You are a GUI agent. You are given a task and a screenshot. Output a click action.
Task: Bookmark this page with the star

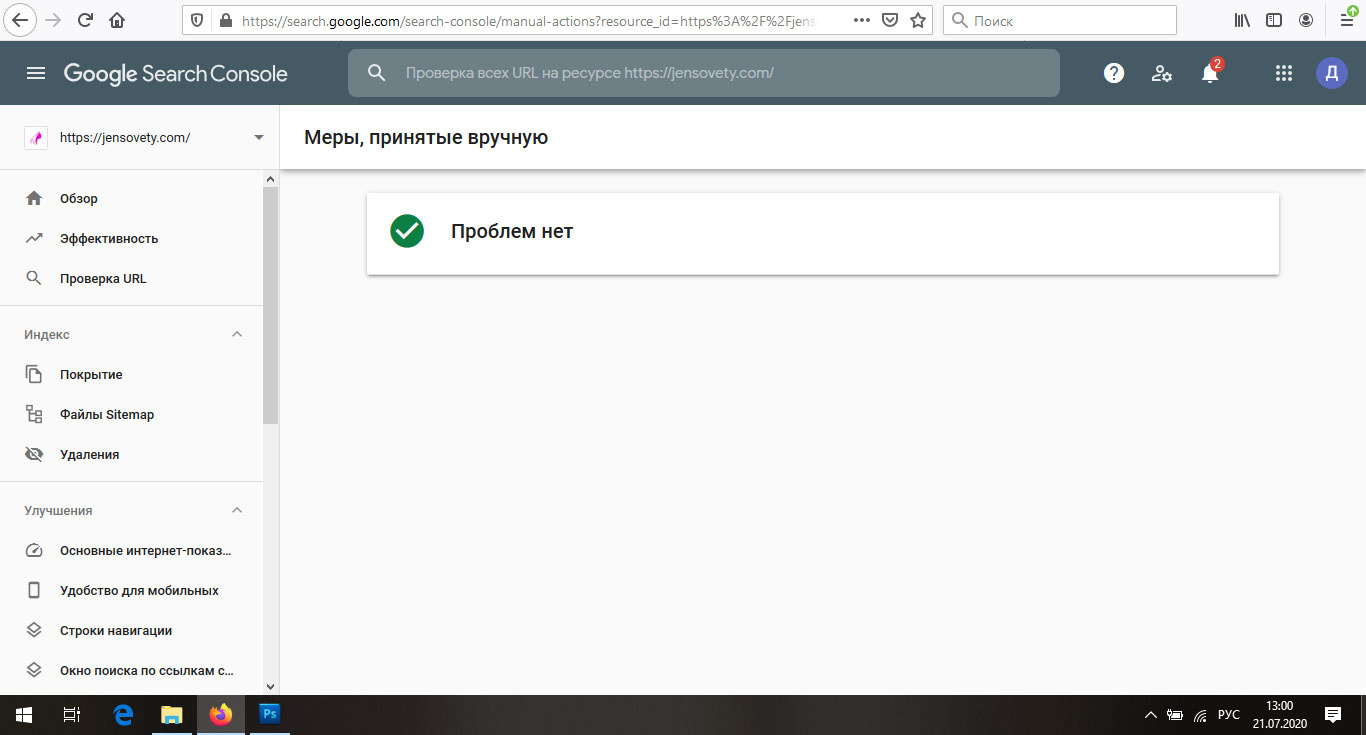tap(918, 20)
